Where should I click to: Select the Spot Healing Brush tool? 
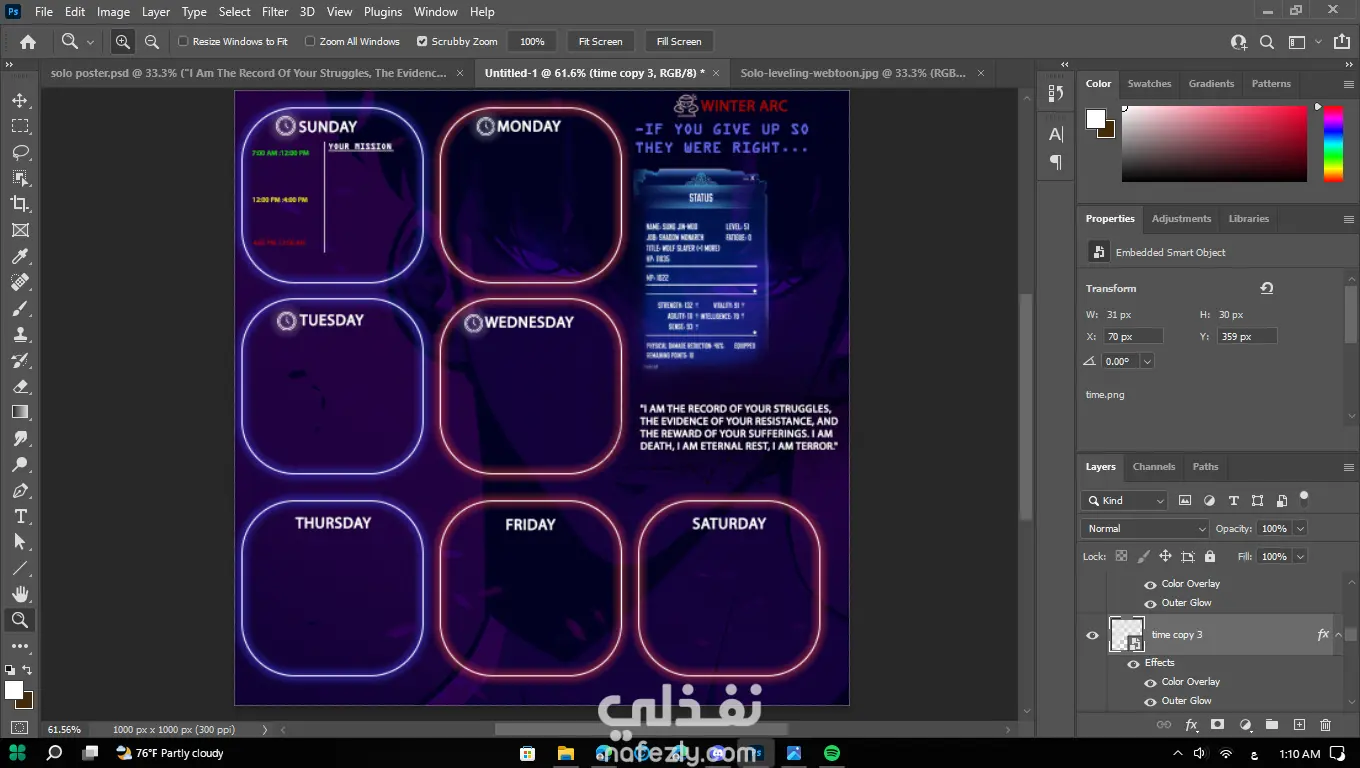pyautogui.click(x=20, y=282)
